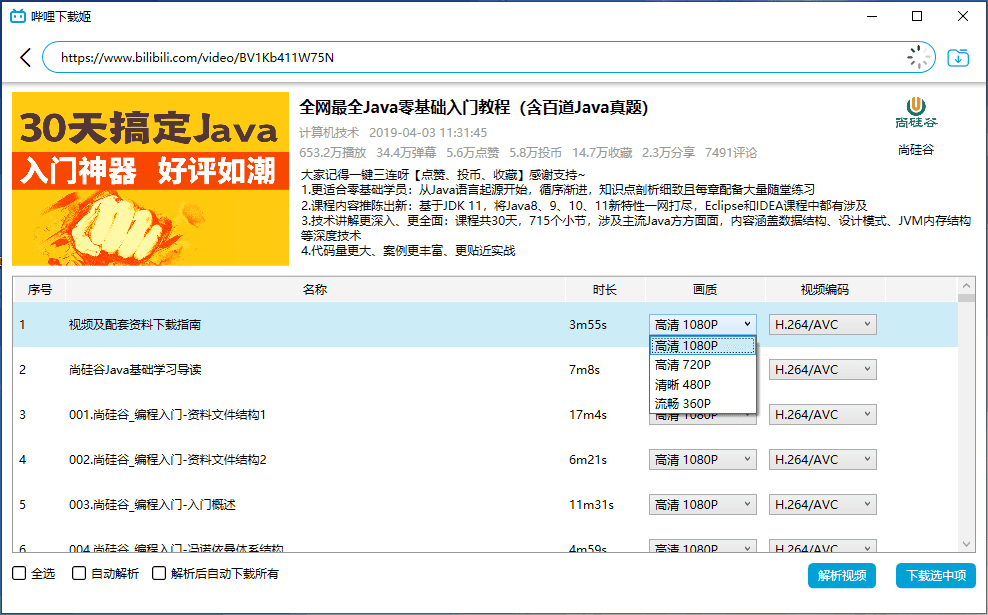
Task: Toggle the 全选 checkbox
Action: pos(20,573)
